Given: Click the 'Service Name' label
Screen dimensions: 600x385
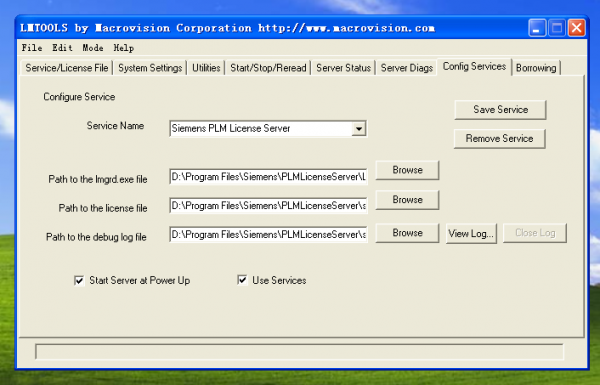Looking at the screenshot, I should point(115,126).
